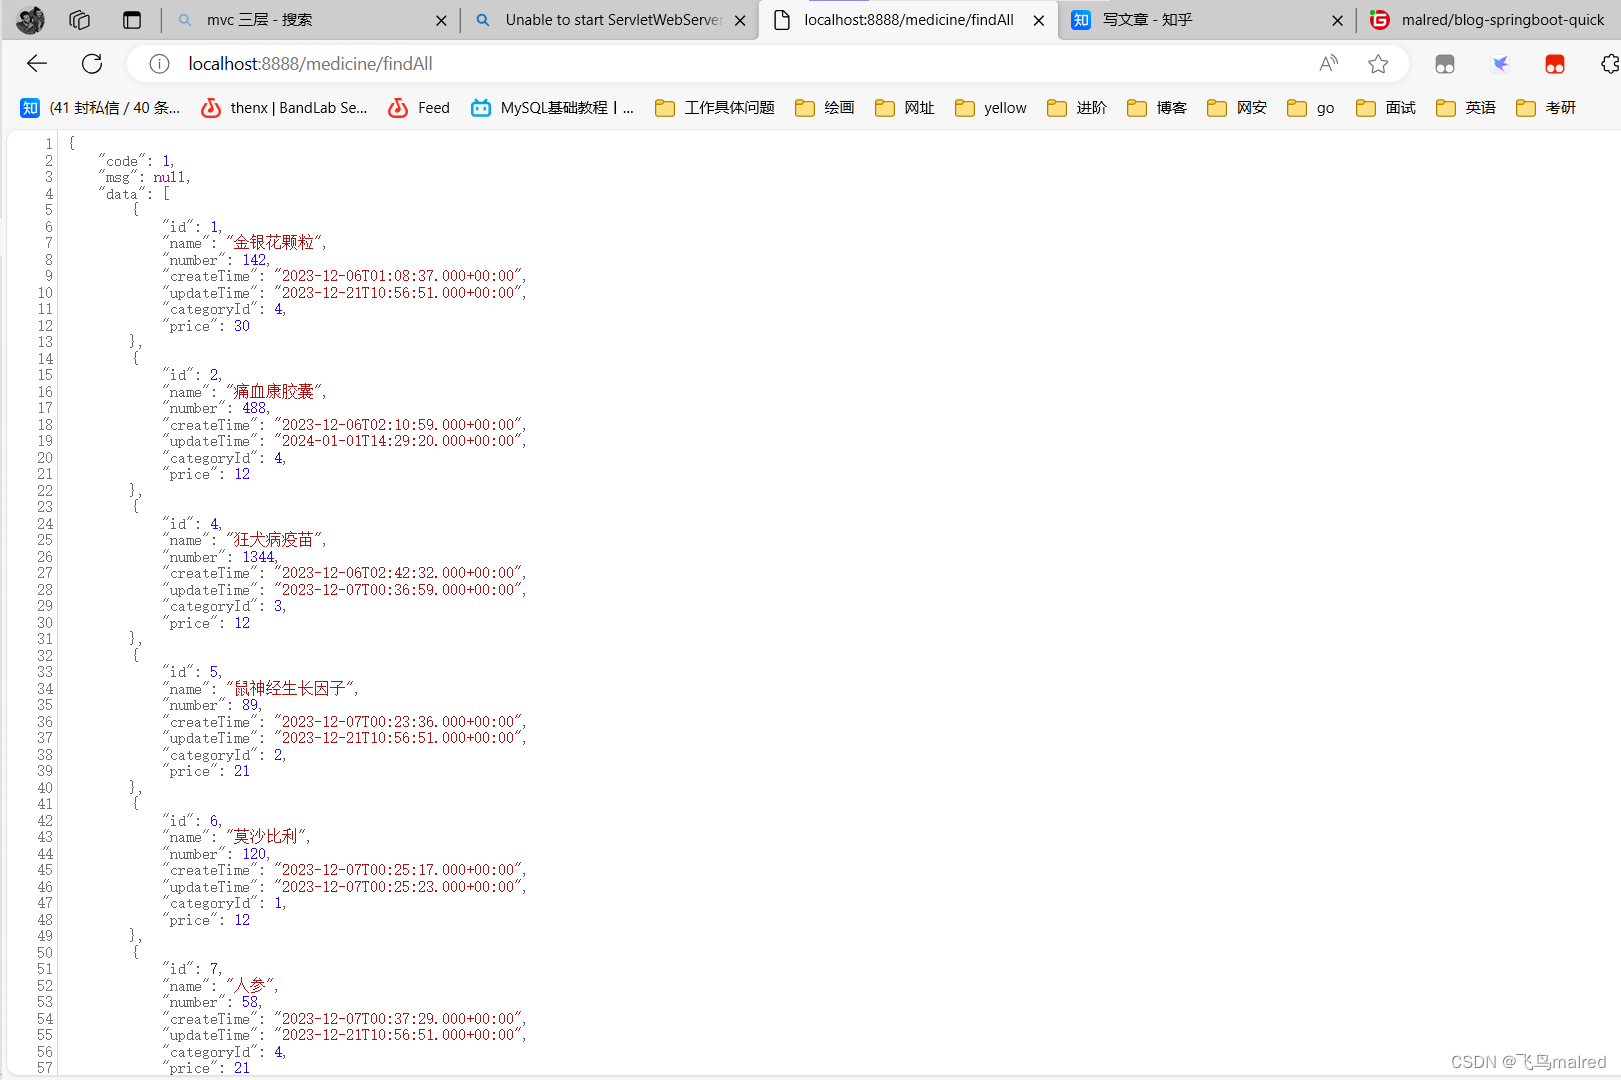Open the '进阶' bookmark folder
Screen dimensions: 1621x1080
pos(1076,108)
